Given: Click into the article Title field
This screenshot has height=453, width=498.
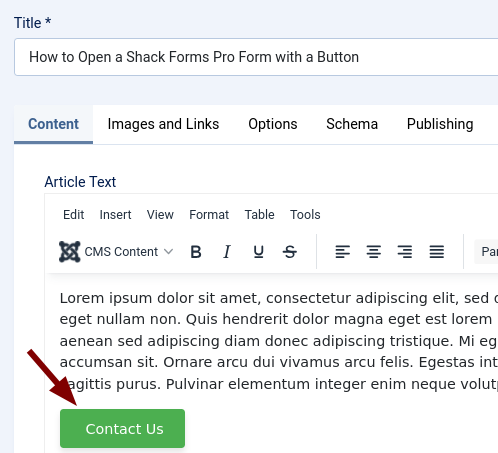Looking at the screenshot, I should (x=256, y=57).
